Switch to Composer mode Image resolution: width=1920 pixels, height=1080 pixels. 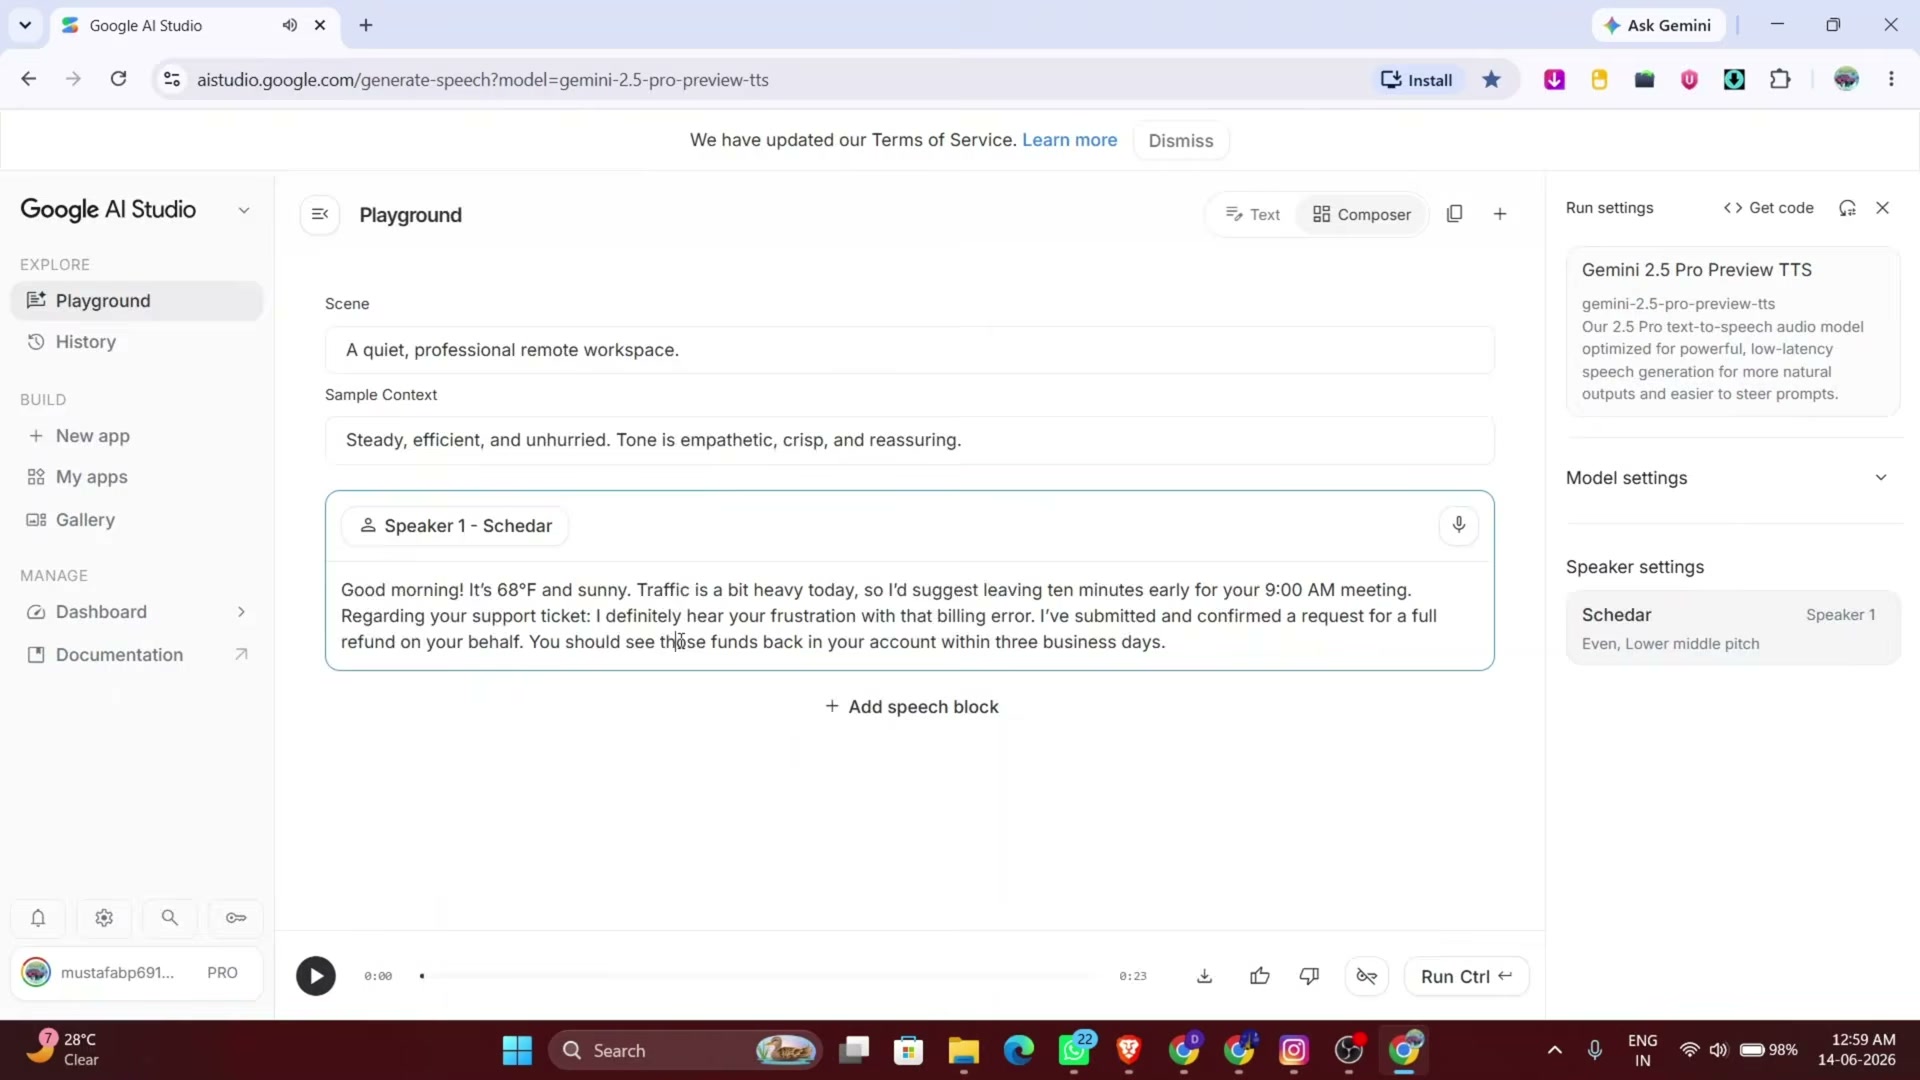[x=1361, y=214]
